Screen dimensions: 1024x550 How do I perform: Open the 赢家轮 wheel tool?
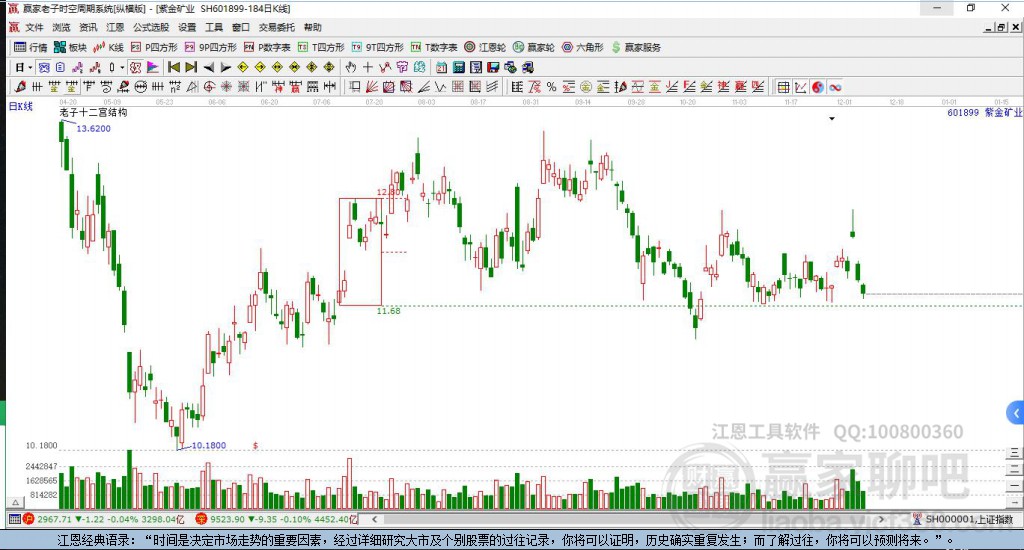(534, 47)
